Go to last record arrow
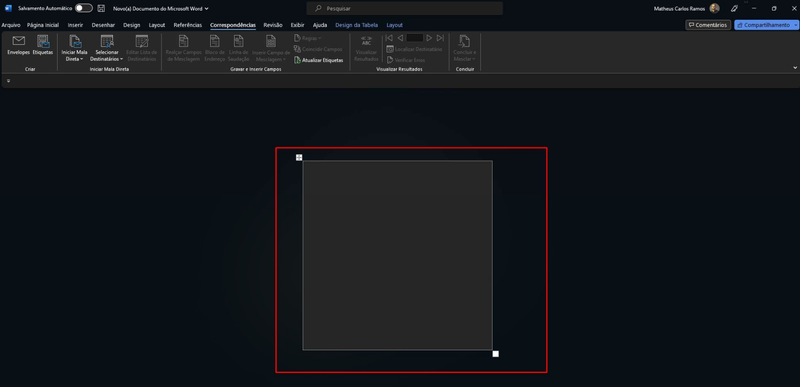Screen dimensions: 800x387 coord(440,38)
